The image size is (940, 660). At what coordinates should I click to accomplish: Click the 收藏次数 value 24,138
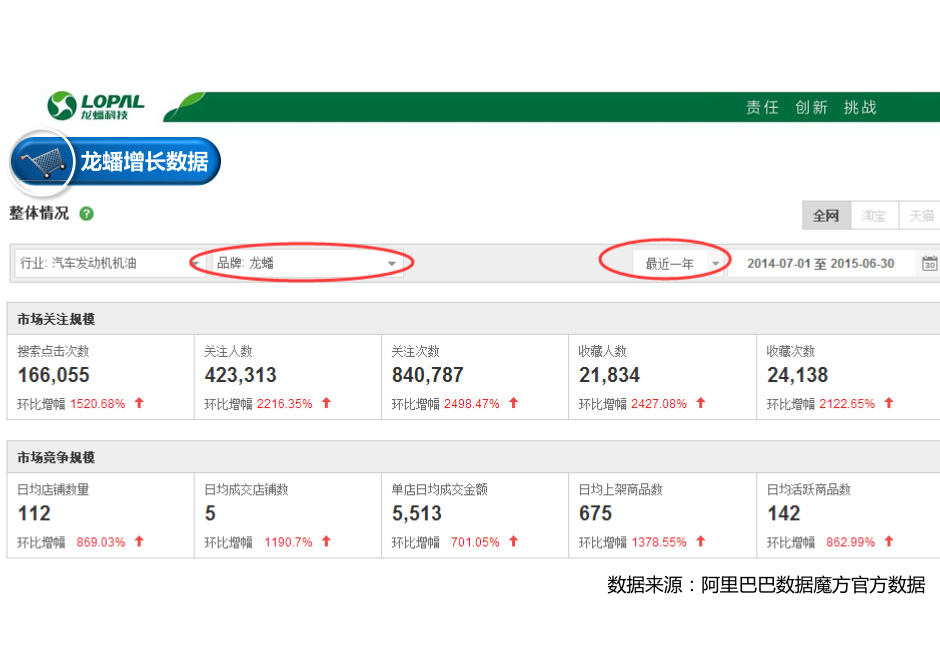coord(797,375)
